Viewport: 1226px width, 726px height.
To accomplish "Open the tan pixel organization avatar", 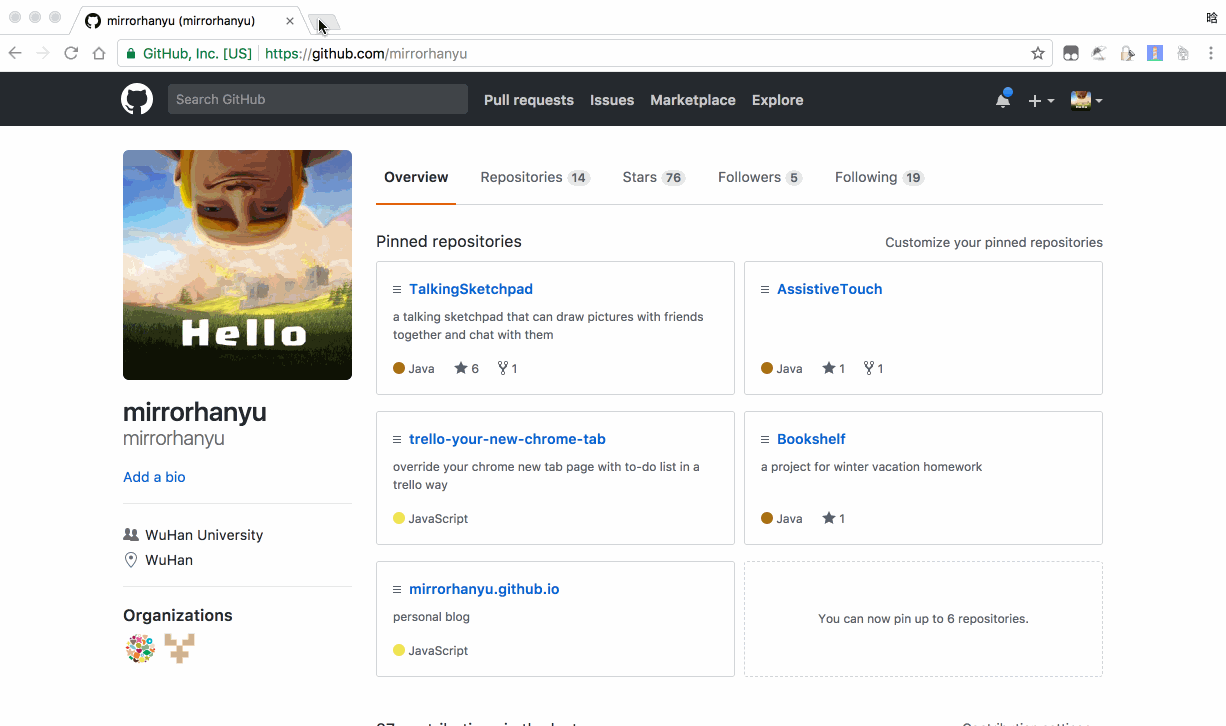I will pyautogui.click(x=179, y=648).
